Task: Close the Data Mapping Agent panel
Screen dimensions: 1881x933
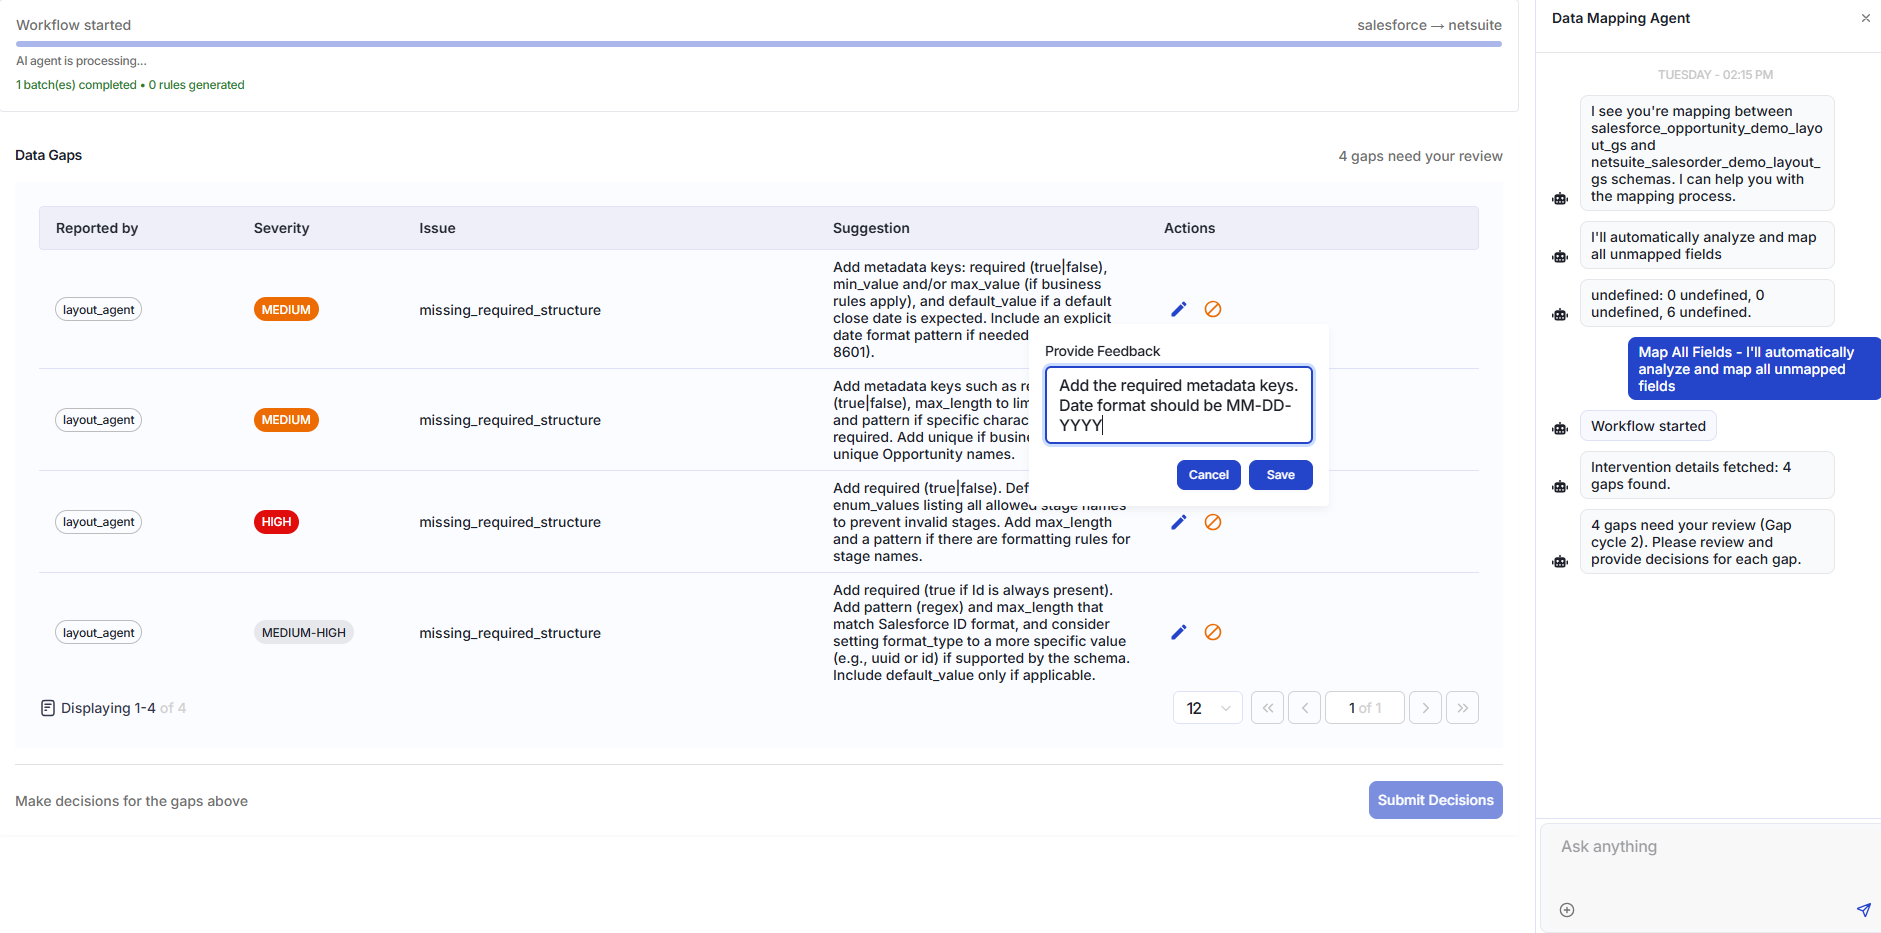Action: point(1865,18)
